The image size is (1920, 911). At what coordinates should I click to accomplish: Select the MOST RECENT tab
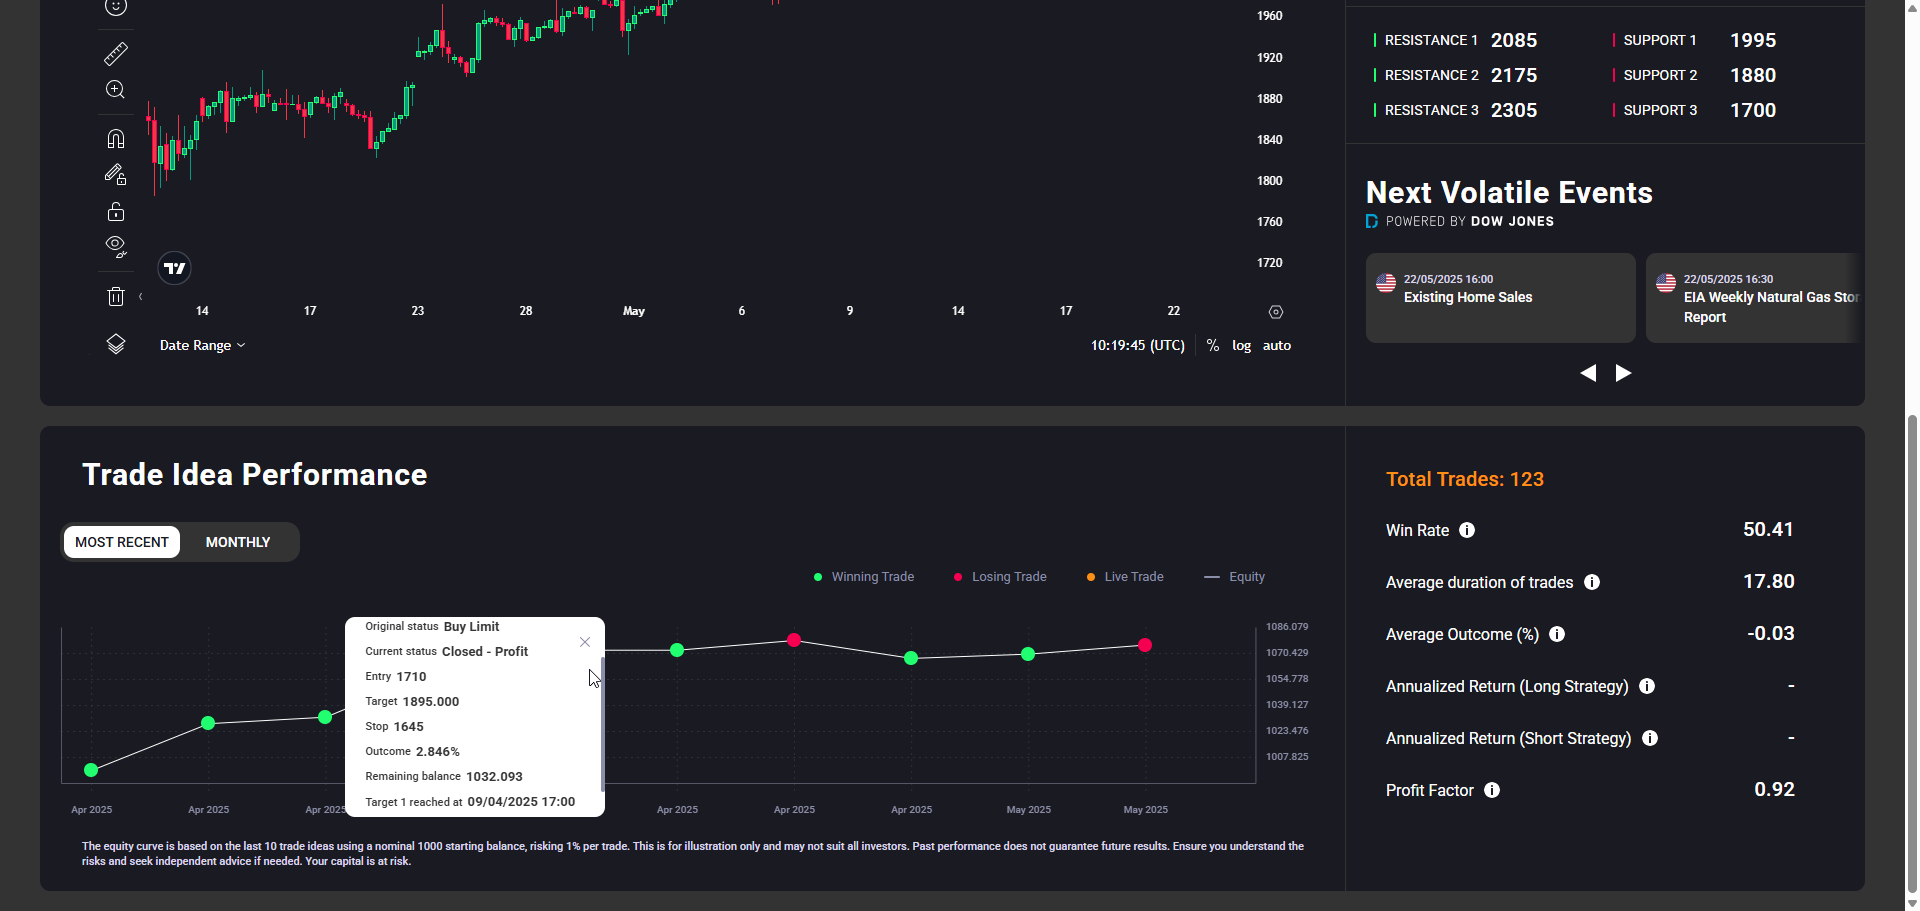tap(122, 542)
